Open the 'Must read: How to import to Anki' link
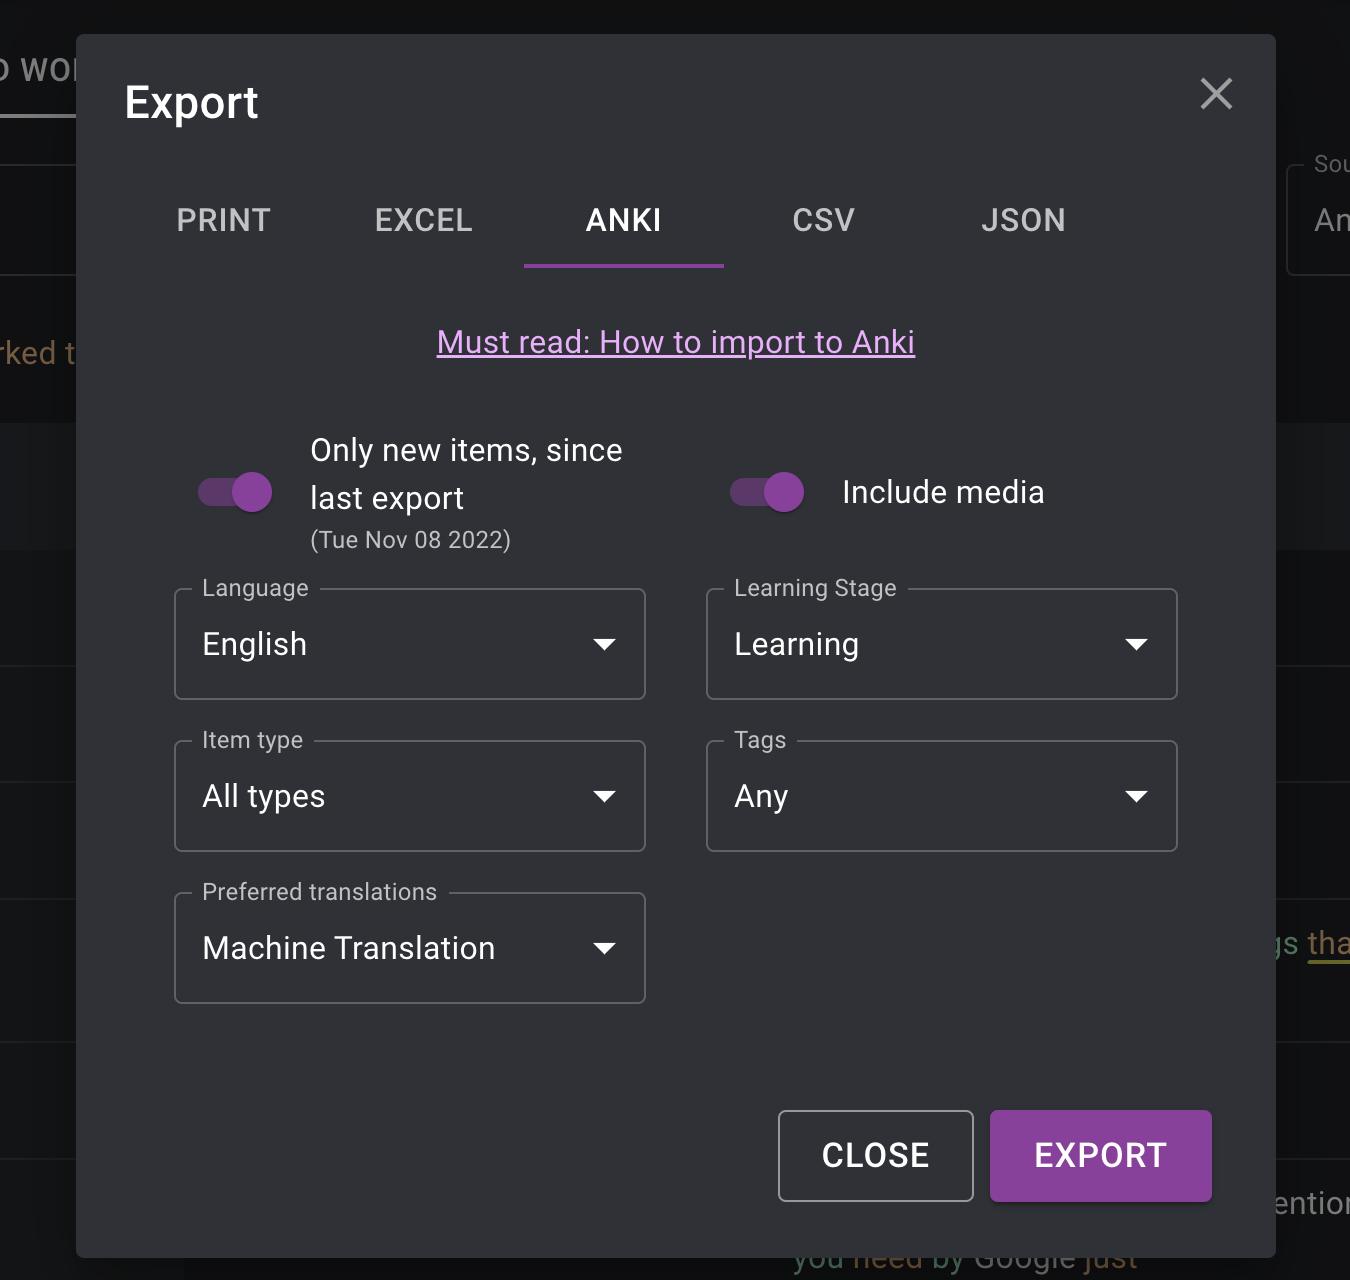1350x1280 pixels. click(675, 342)
